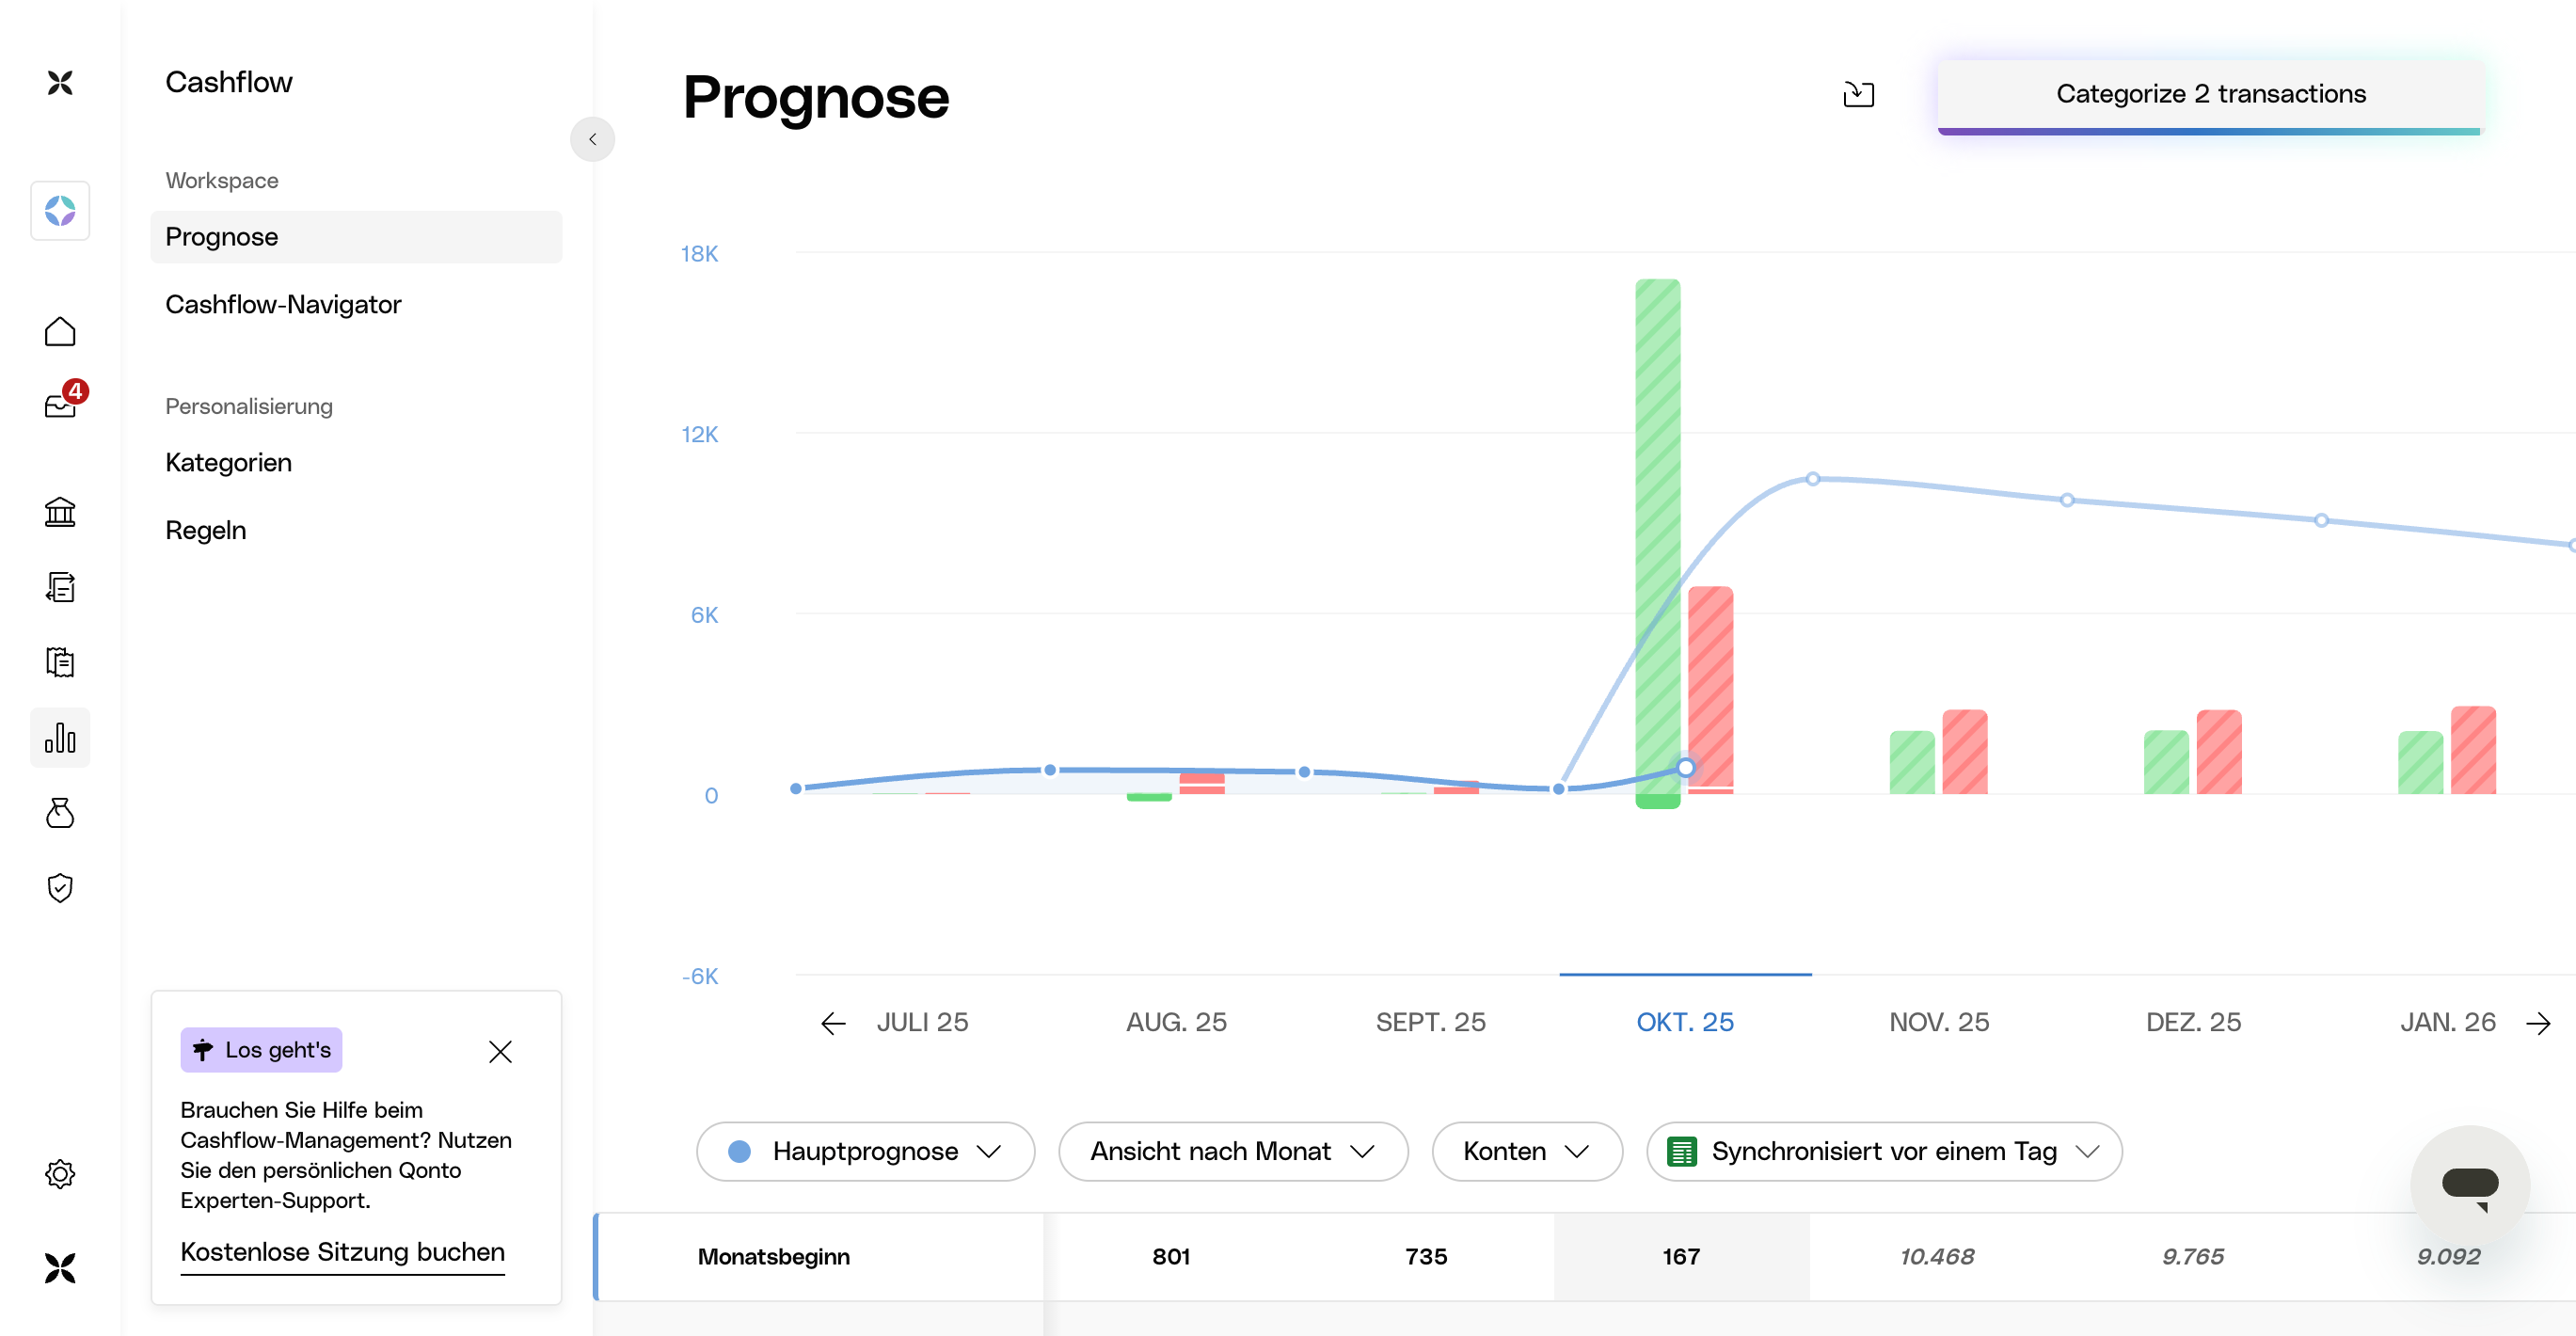Close the Los geht's help card

(500, 1051)
